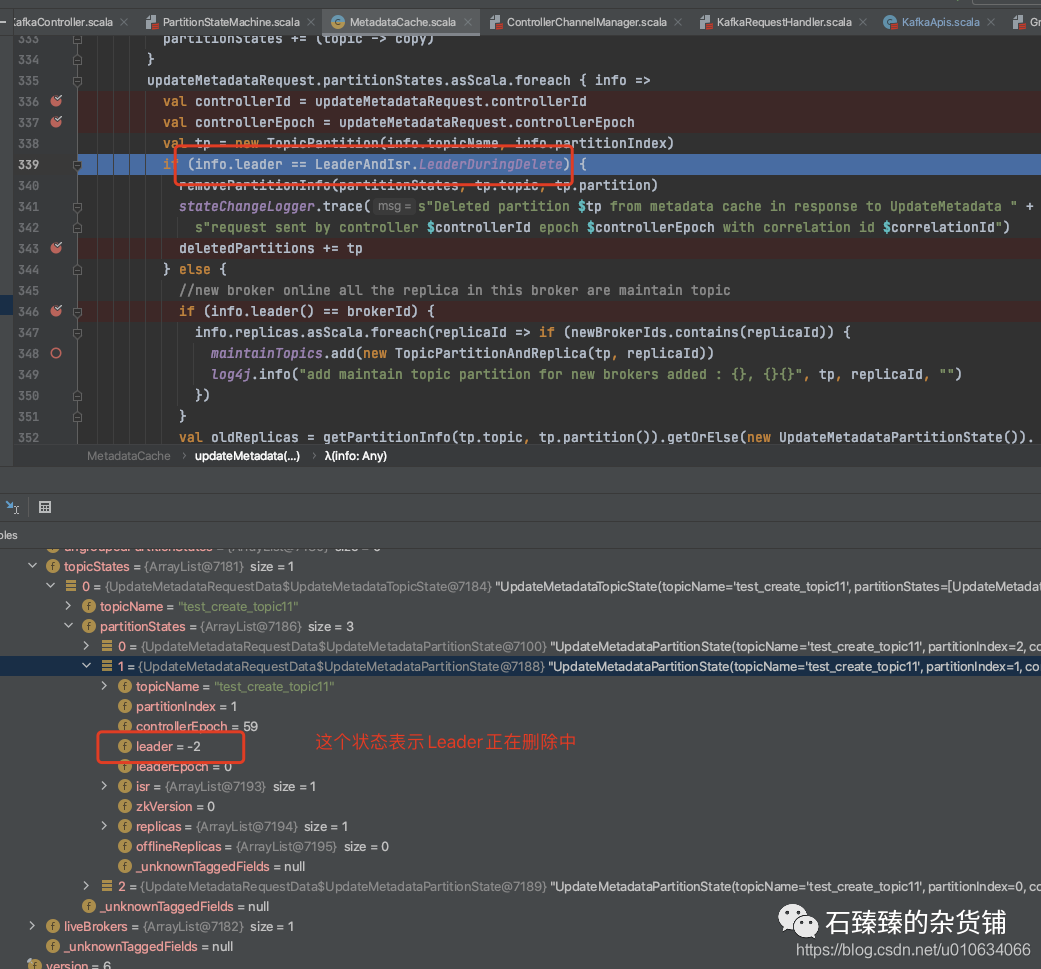Collapse the else block fold at line 344
This screenshot has height=969, width=1041.
(x=78, y=269)
